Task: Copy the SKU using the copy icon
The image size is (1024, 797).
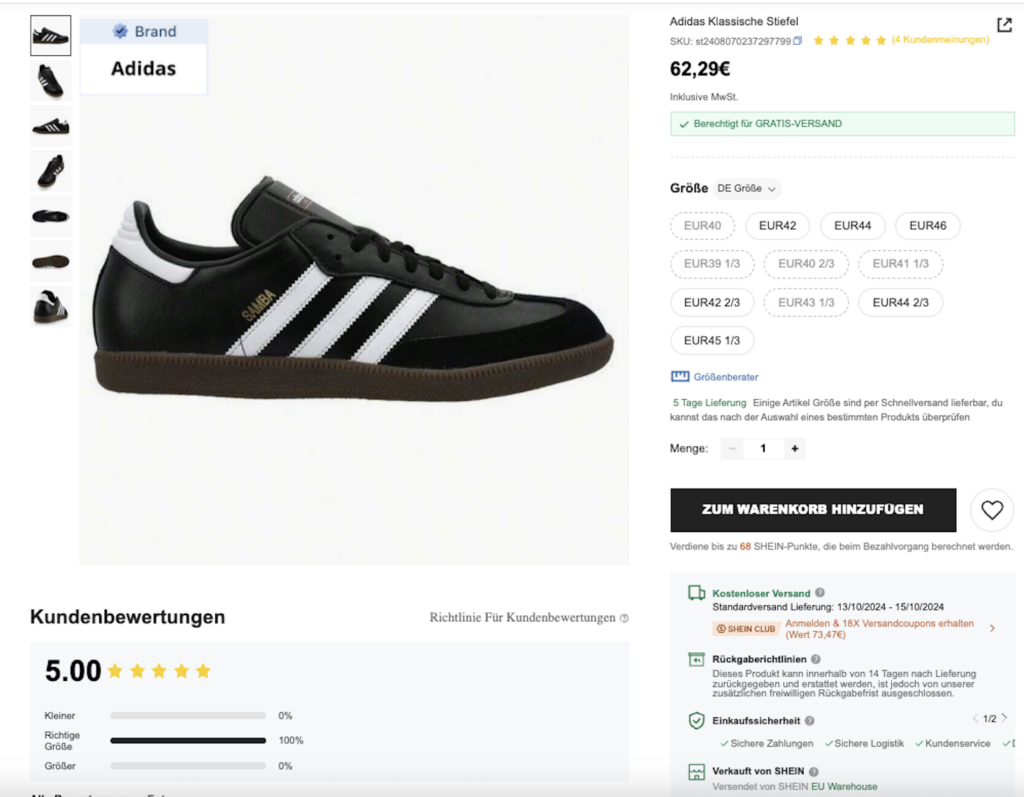Action: tap(798, 41)
